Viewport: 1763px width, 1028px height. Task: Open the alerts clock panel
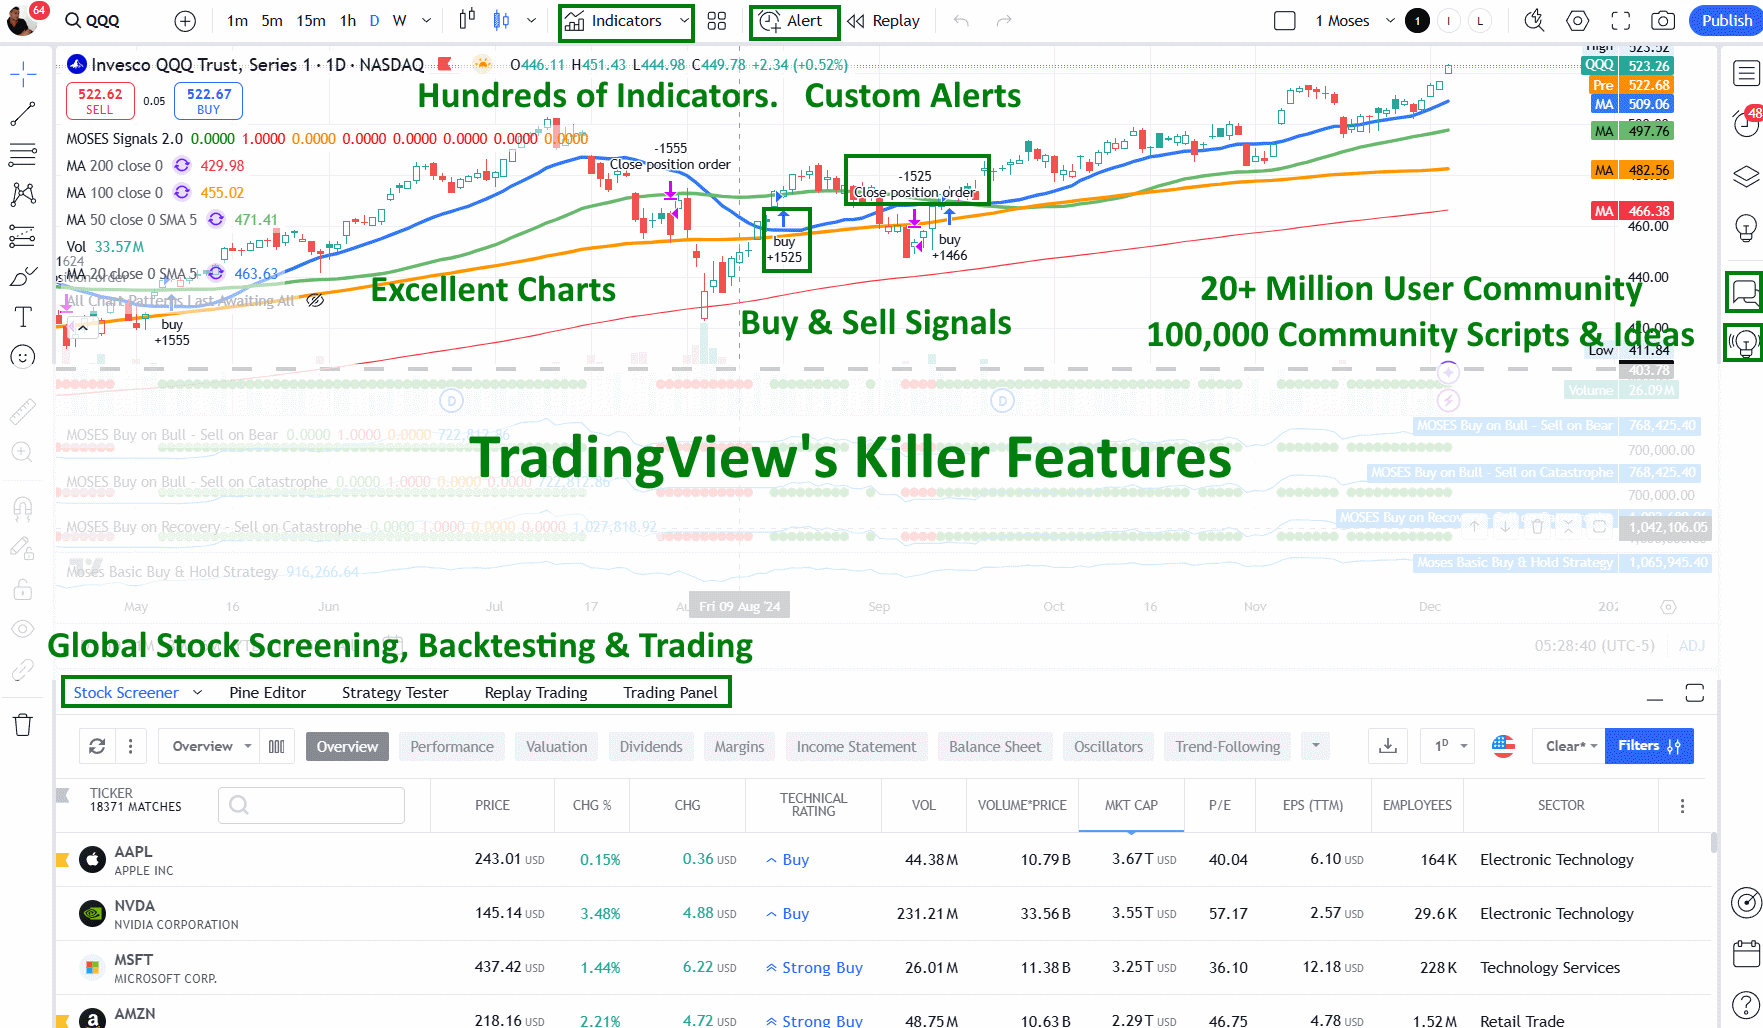point(1746,123)
